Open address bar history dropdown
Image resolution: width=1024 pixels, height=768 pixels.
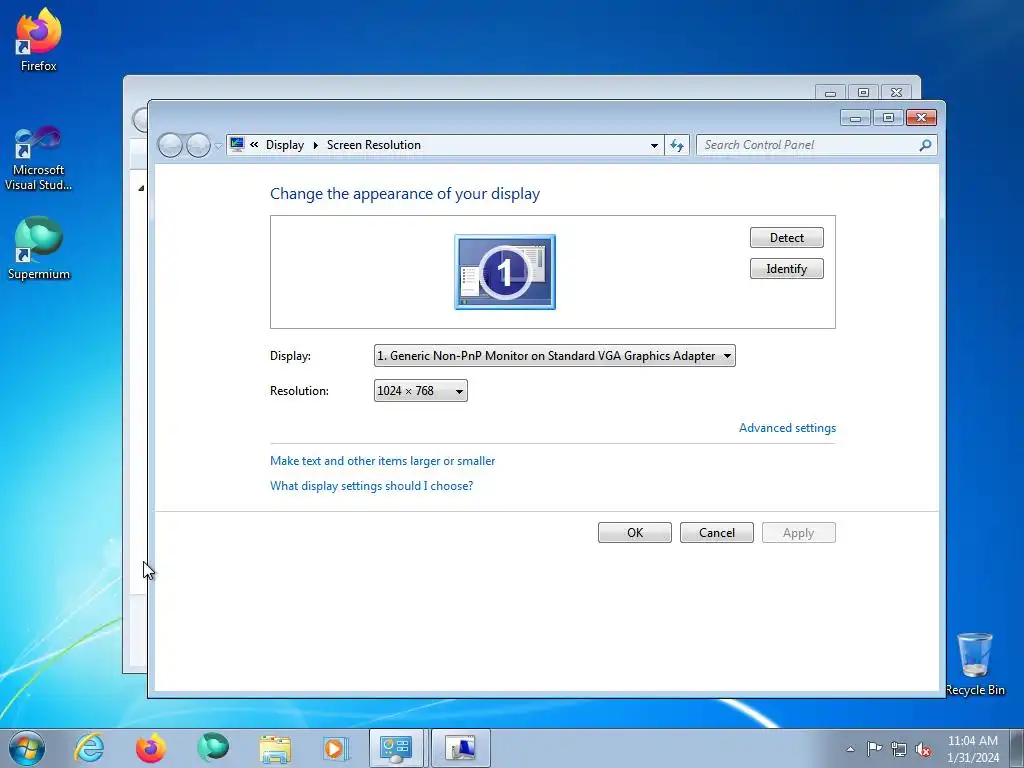(x=654, y=146)
